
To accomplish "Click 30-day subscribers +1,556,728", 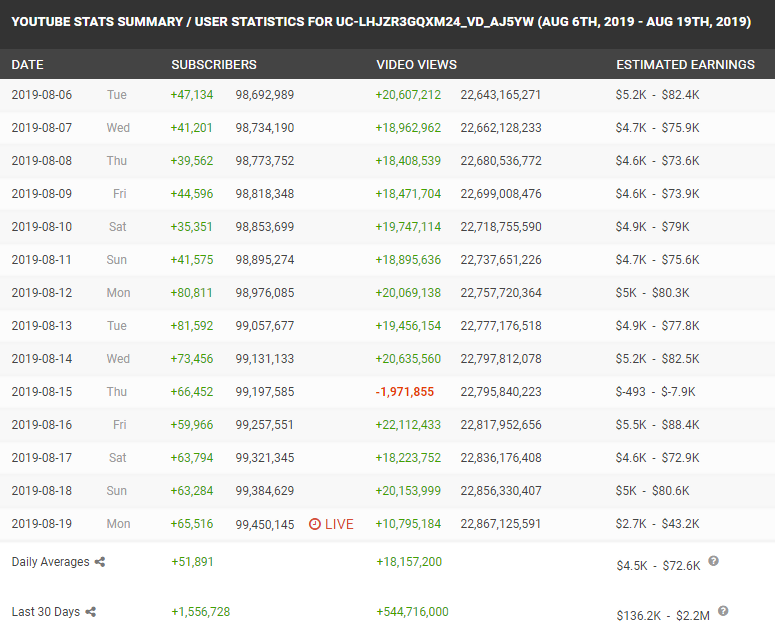I will tap(201, 612).
